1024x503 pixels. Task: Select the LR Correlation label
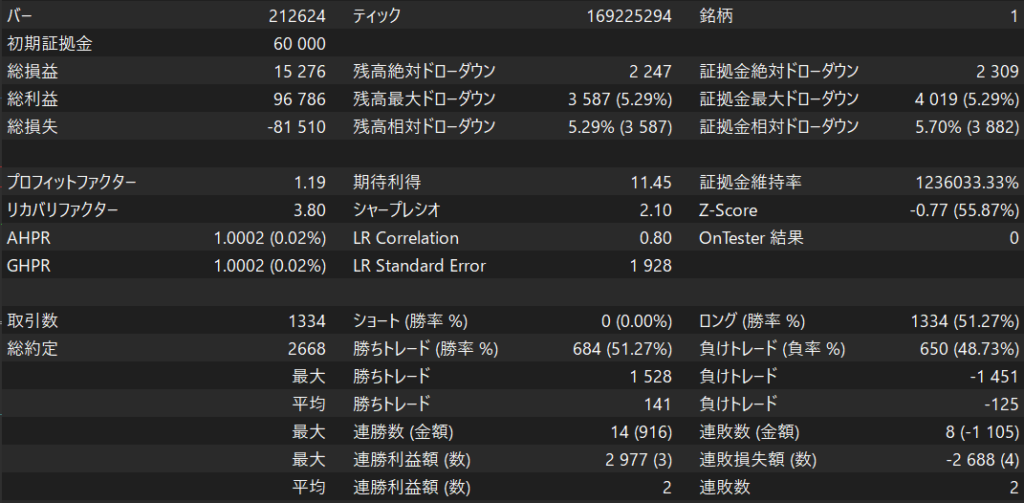click(406, 238)
